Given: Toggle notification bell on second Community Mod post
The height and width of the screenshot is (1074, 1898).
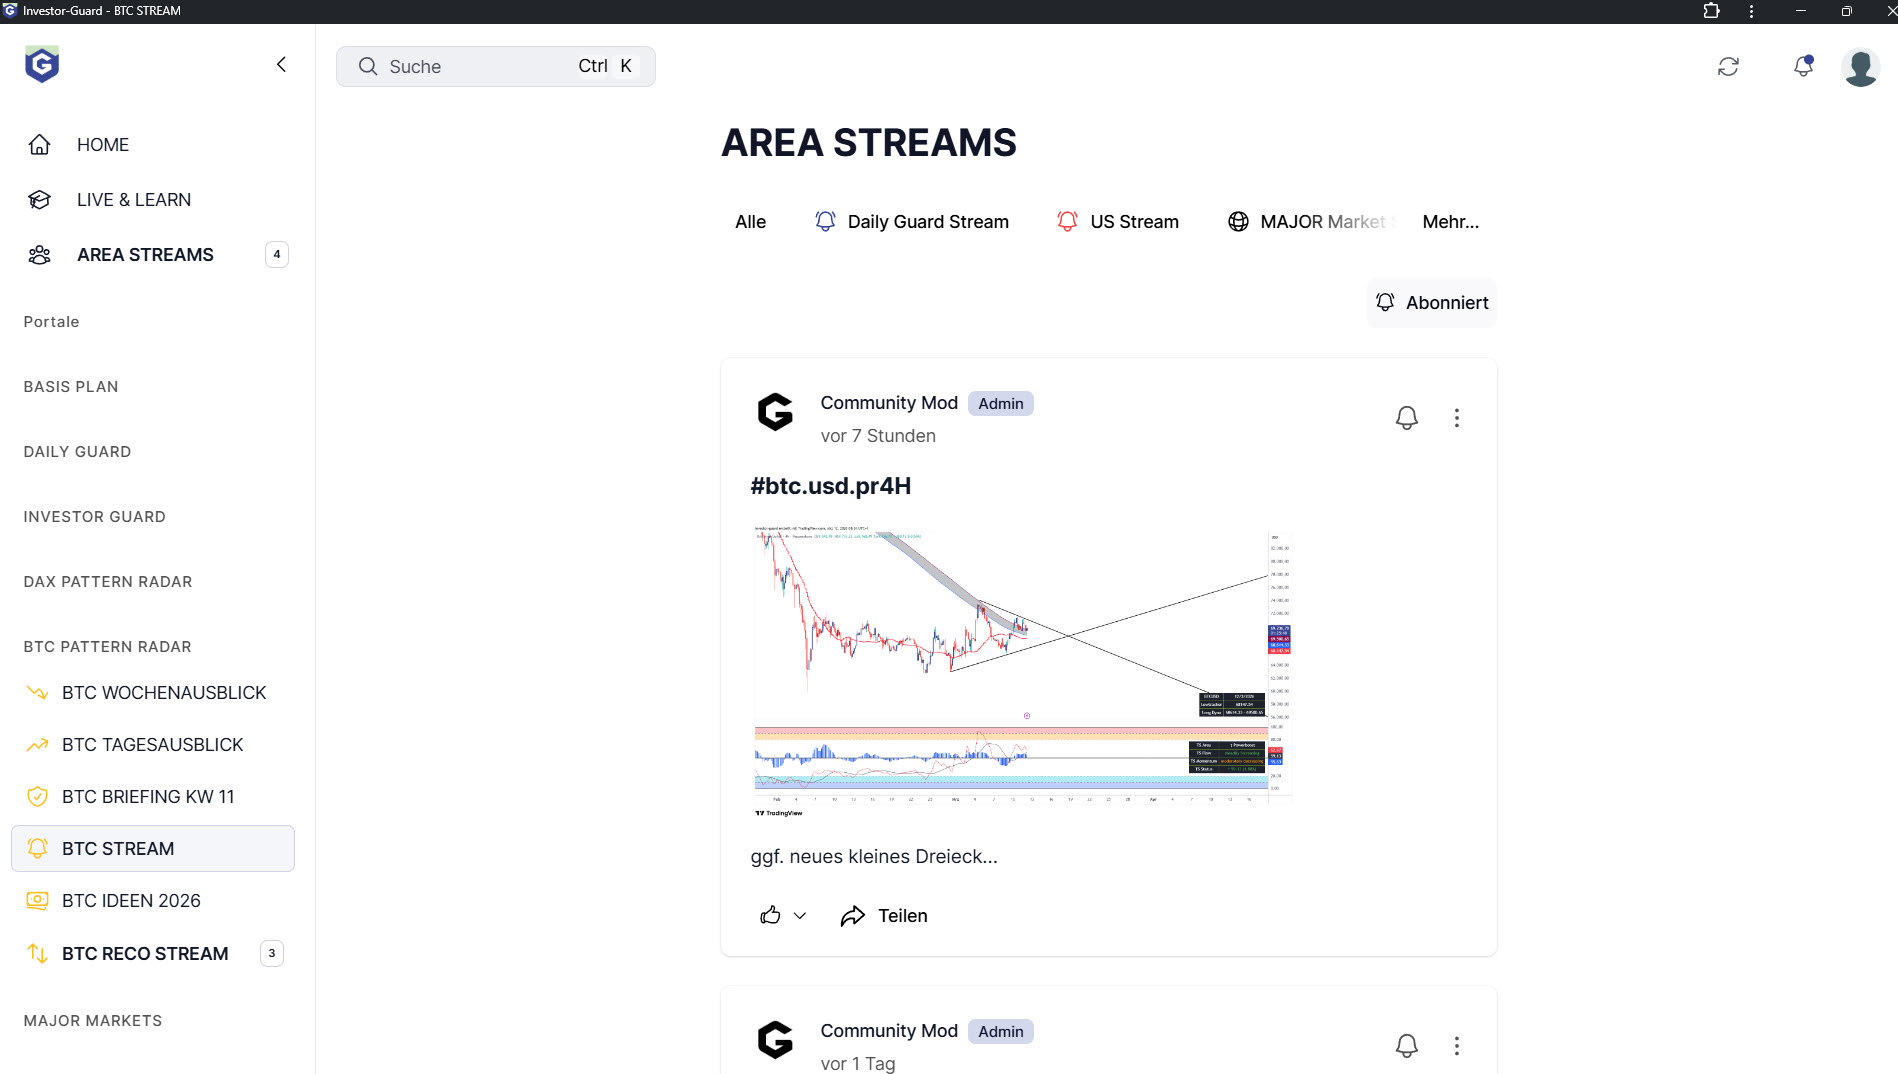Looking at the screenshot, I should click(x=1406, y=1046).
